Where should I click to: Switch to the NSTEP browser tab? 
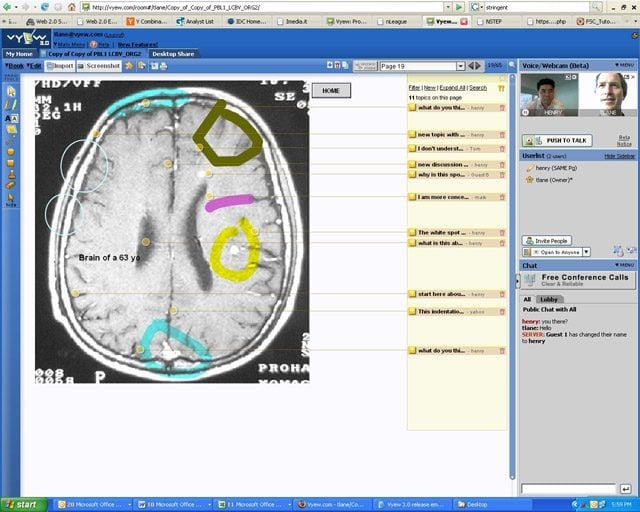pos(493,21)
